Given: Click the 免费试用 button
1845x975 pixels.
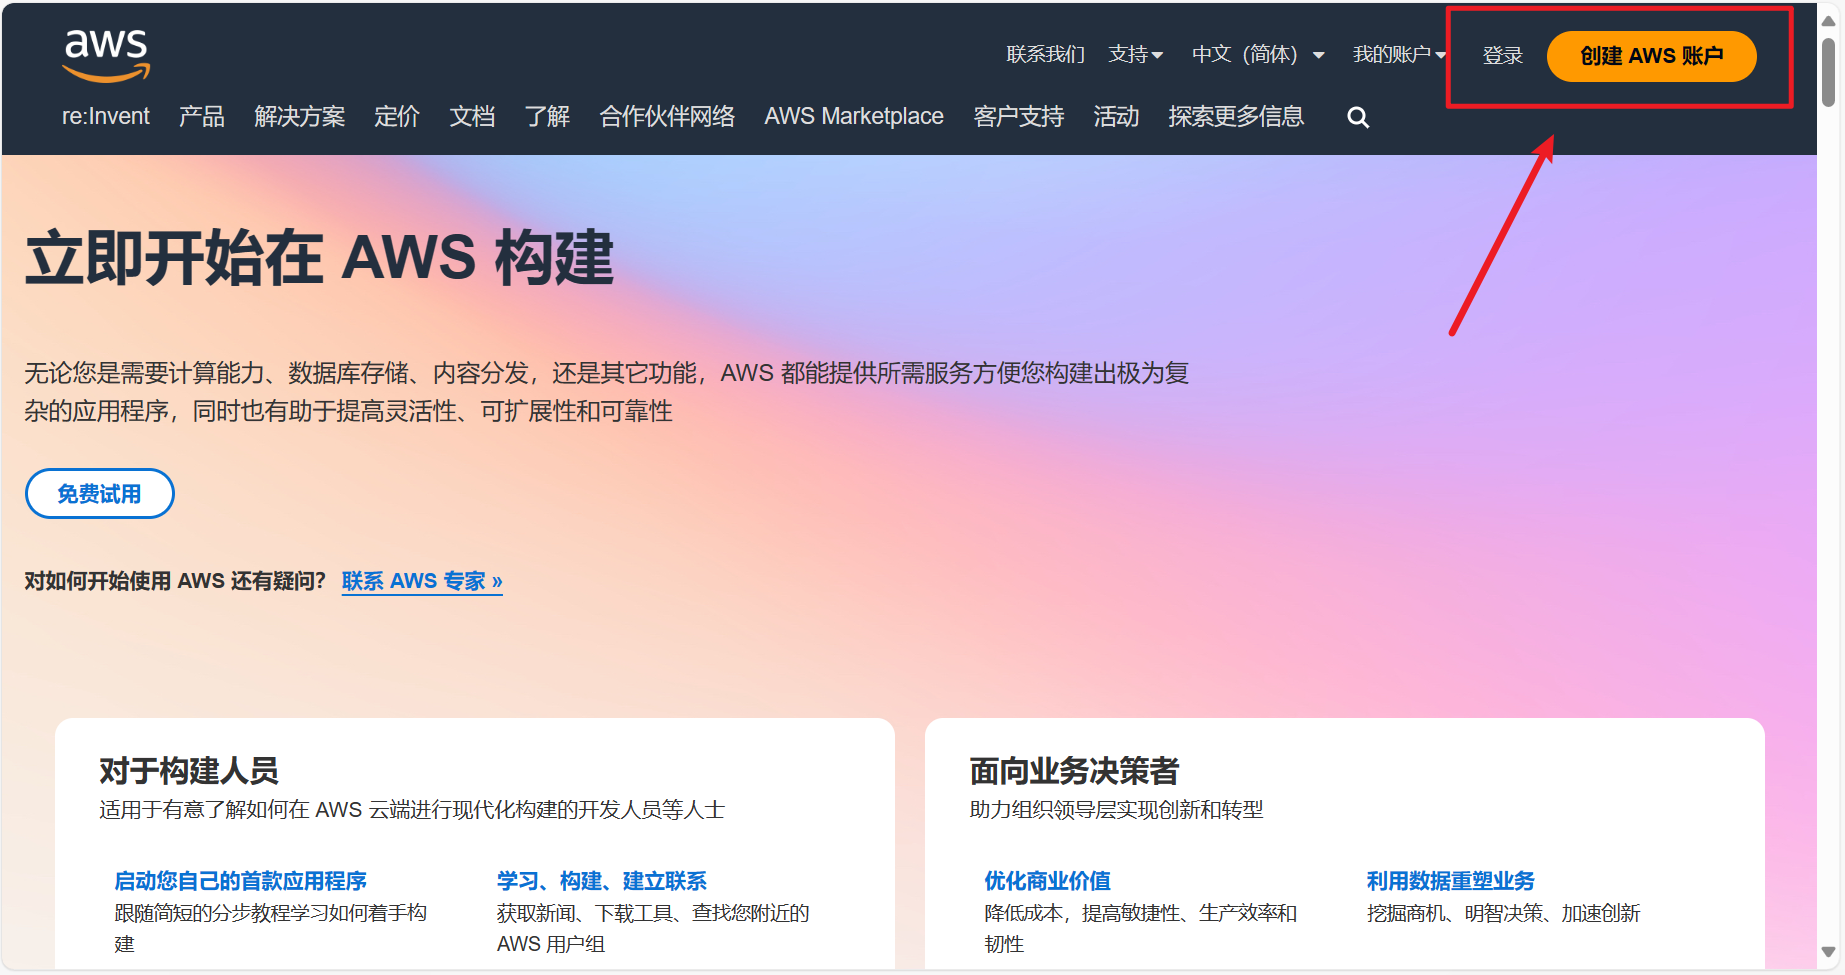Looking at the screenshot, I should pyautogui.click(x=100, y=494).
